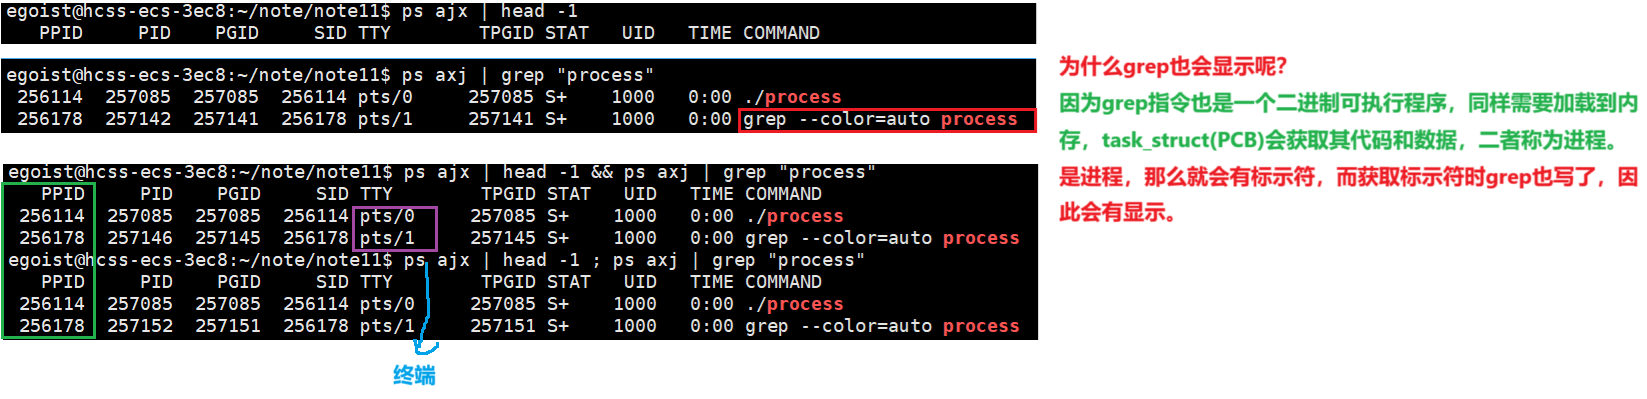Click PID value 257146 in the process list
The width and height of the screenshot is (1647, 399).
(x=140, y=238)
